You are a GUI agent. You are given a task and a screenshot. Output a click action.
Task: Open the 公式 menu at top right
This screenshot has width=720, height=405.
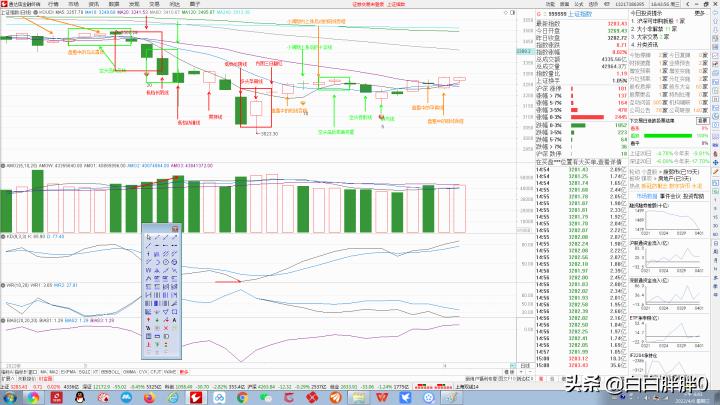(579, 4)
